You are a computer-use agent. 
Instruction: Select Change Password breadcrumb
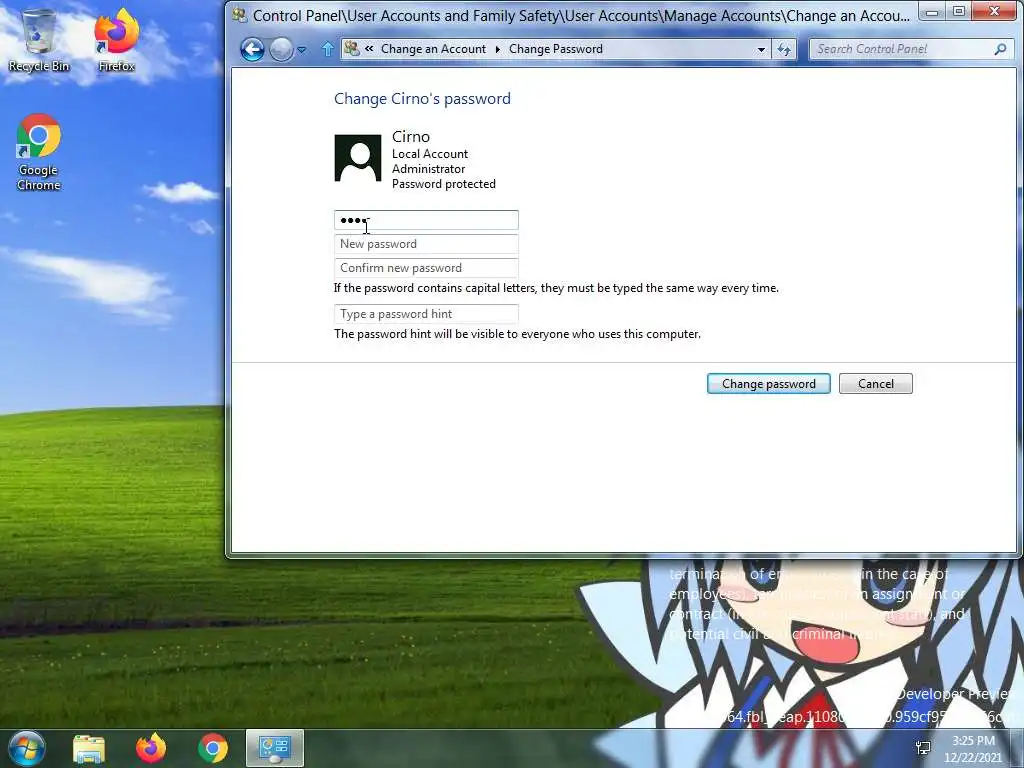[556, 49]
